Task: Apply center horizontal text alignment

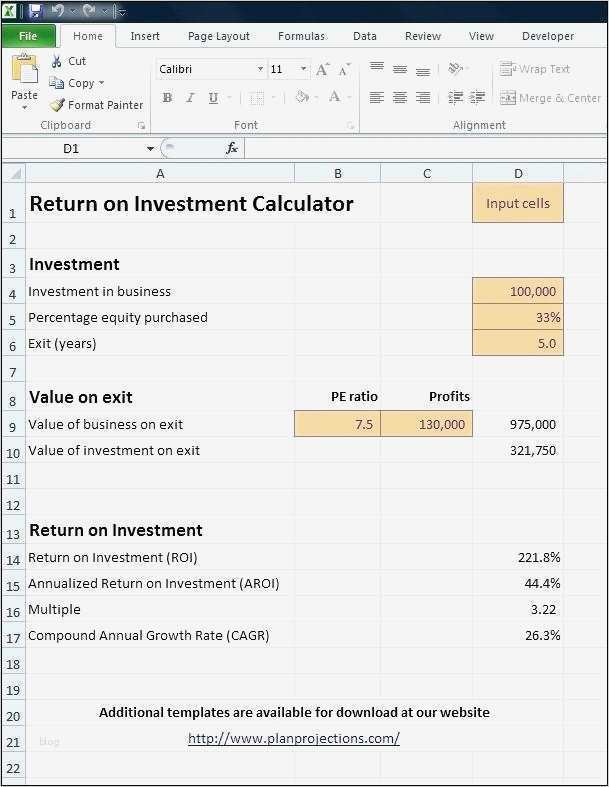Action: tap(400, 98)
